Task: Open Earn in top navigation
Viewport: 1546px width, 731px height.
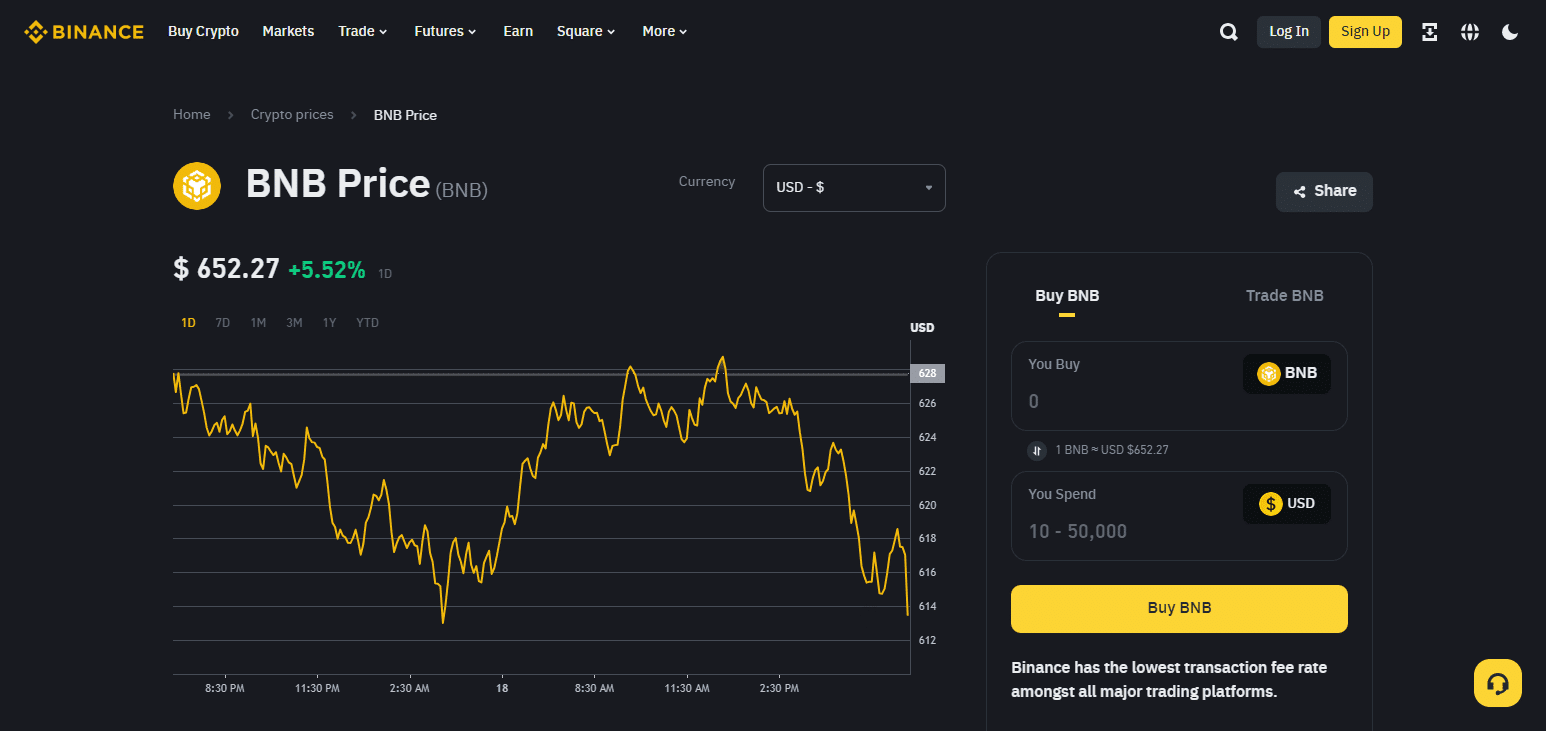Action: click(x=518, y=31)
